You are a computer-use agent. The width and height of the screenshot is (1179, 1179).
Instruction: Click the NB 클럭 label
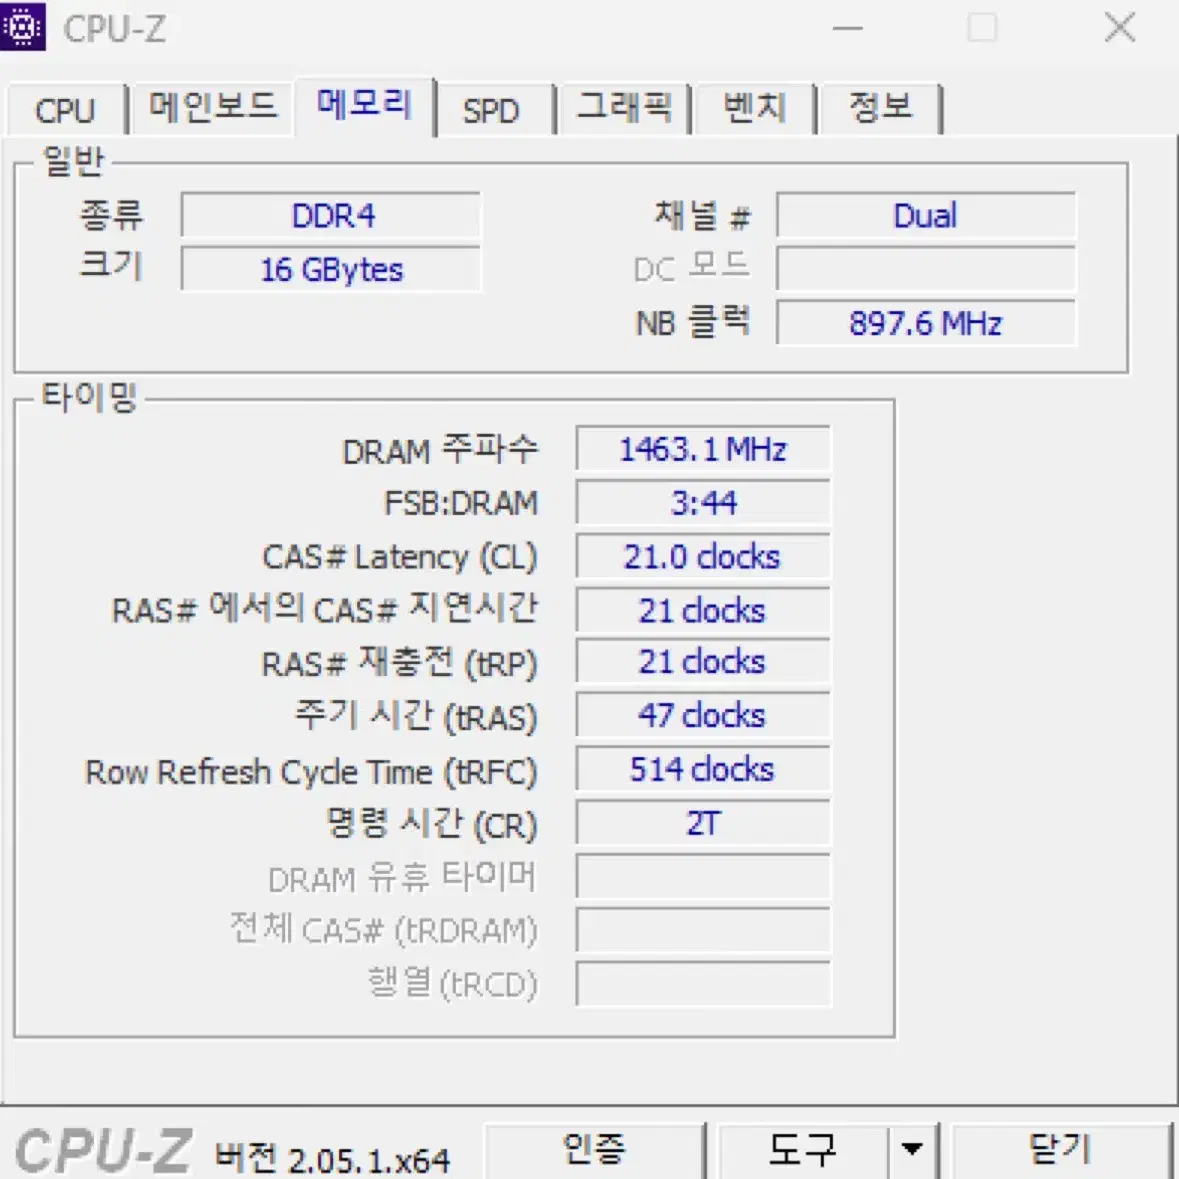[x=693, y=323]
